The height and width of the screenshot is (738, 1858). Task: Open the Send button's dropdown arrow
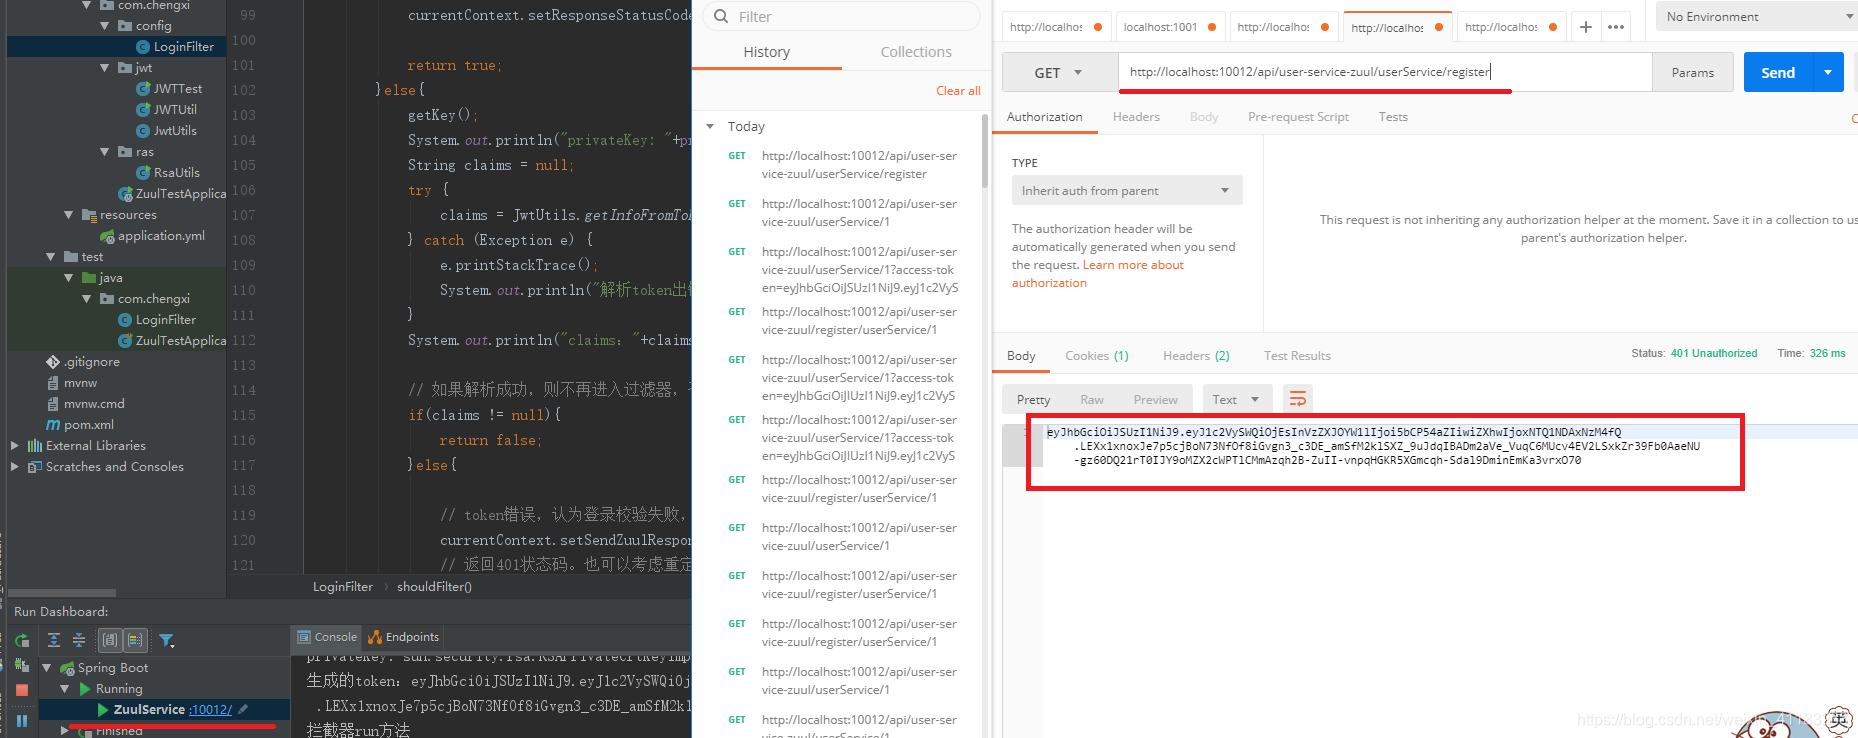click(1828, 73)
